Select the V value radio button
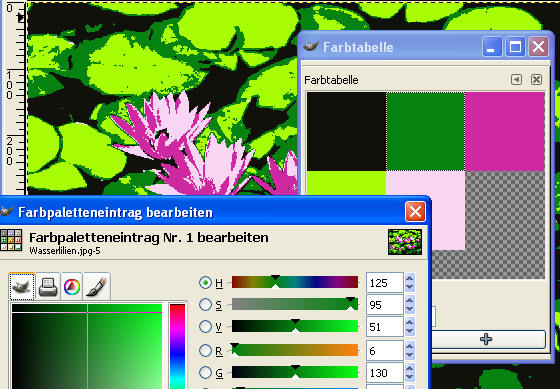Image resolution: width=560 pixels, height=389 pixels. (x=205, y=326)
